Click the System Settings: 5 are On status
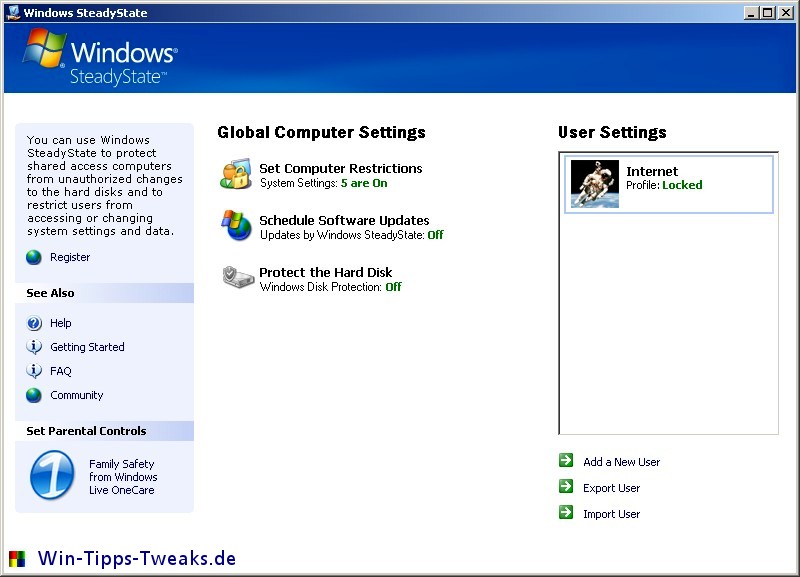The height and width of the screenshot is (577, 800). (323, 183)
